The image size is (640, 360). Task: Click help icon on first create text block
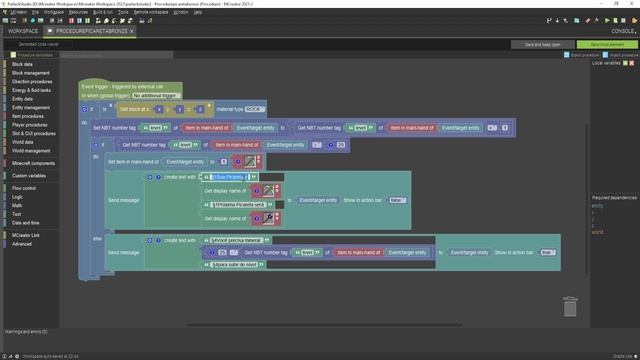[158, 177]
